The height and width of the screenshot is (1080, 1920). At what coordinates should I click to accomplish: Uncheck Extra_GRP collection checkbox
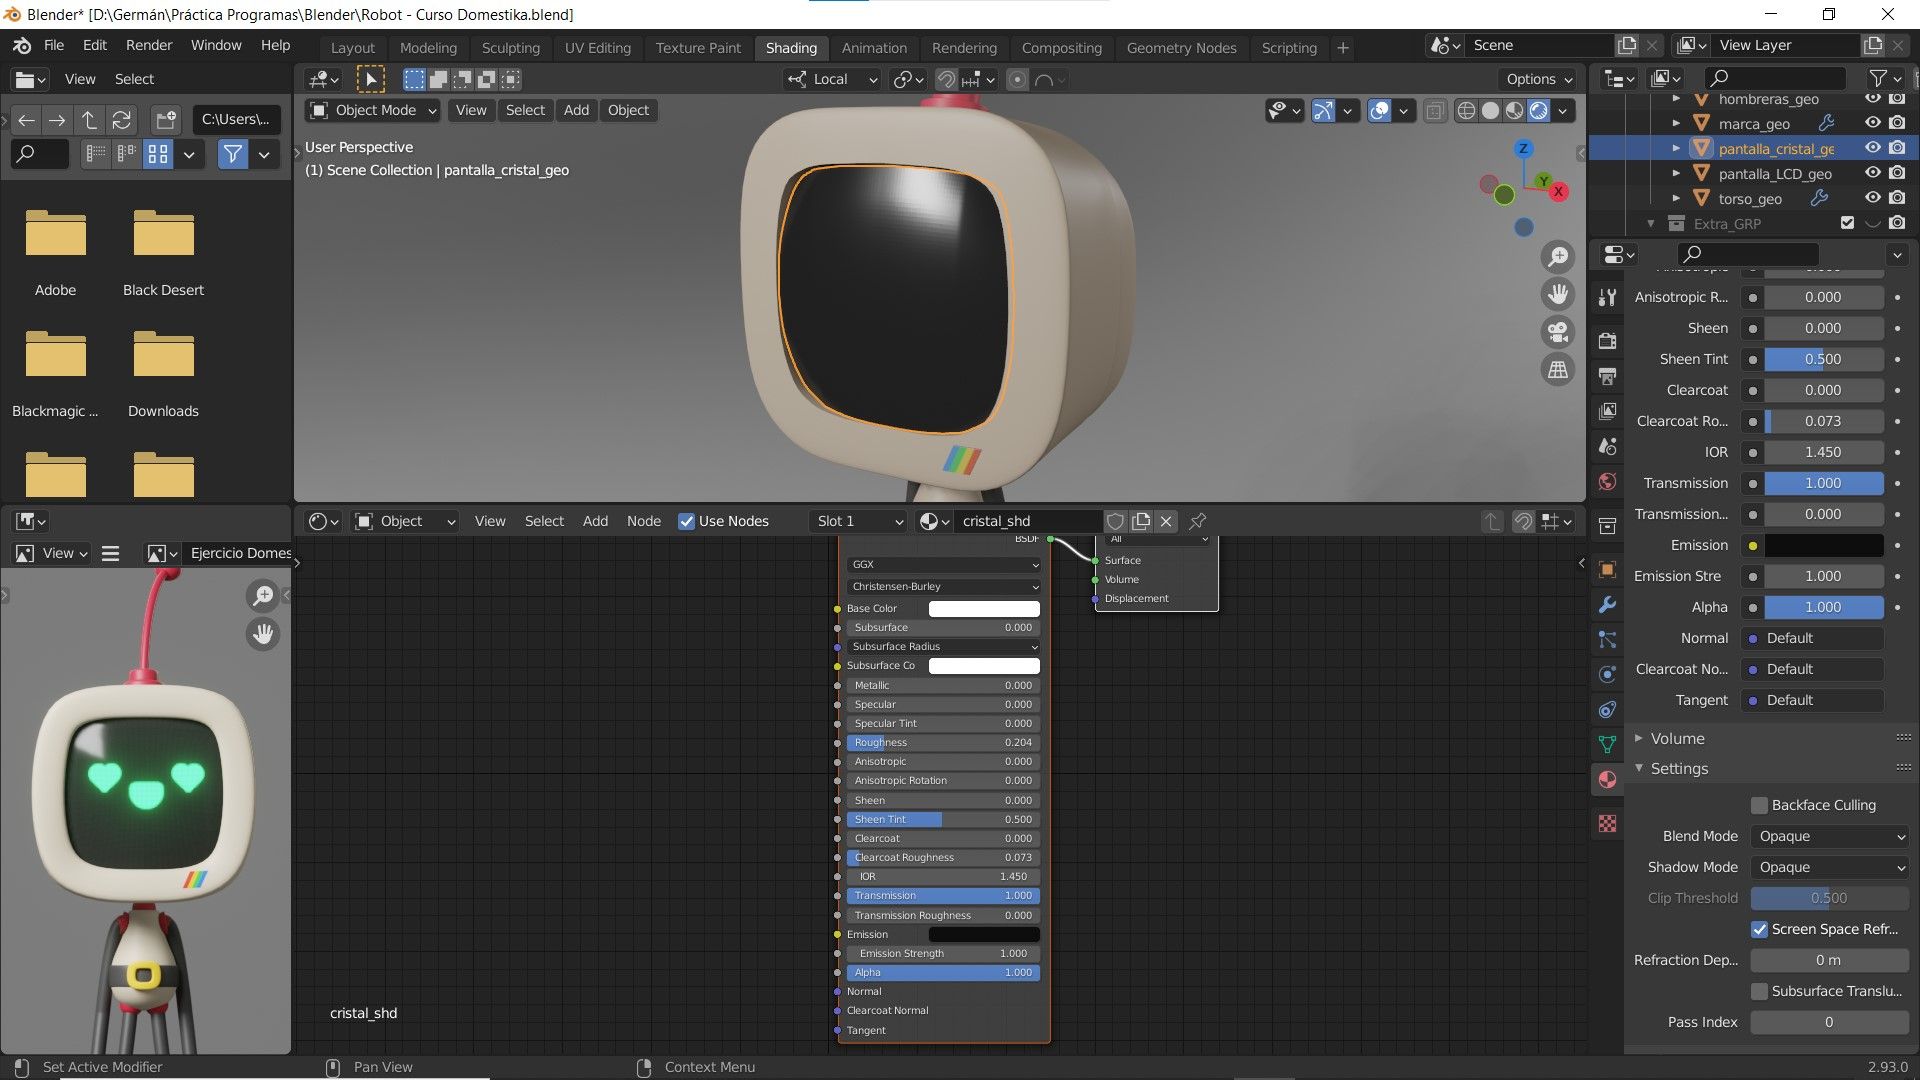1847,223
